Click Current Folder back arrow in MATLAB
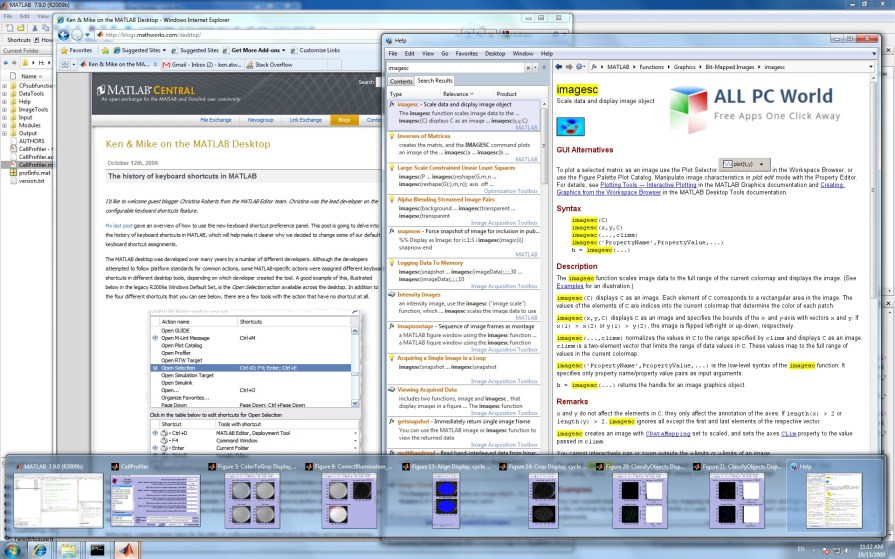The width and height of the screenshot is (895, 559). pos(6,62)
